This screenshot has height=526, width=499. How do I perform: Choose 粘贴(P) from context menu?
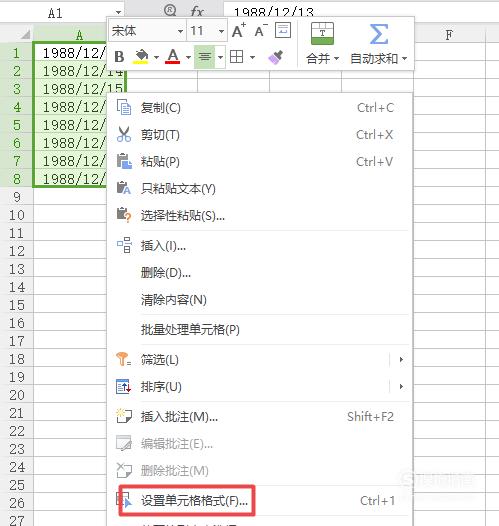pyautogui.click(x=260, y=162)
